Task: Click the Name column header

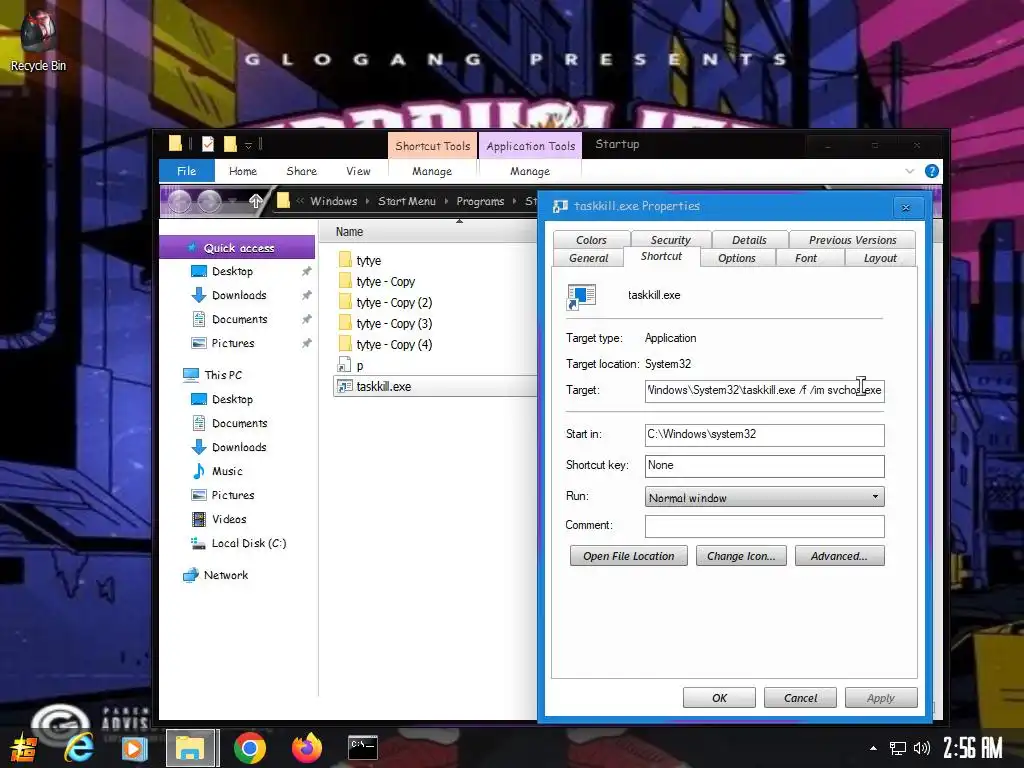Action: pos(349,232)
